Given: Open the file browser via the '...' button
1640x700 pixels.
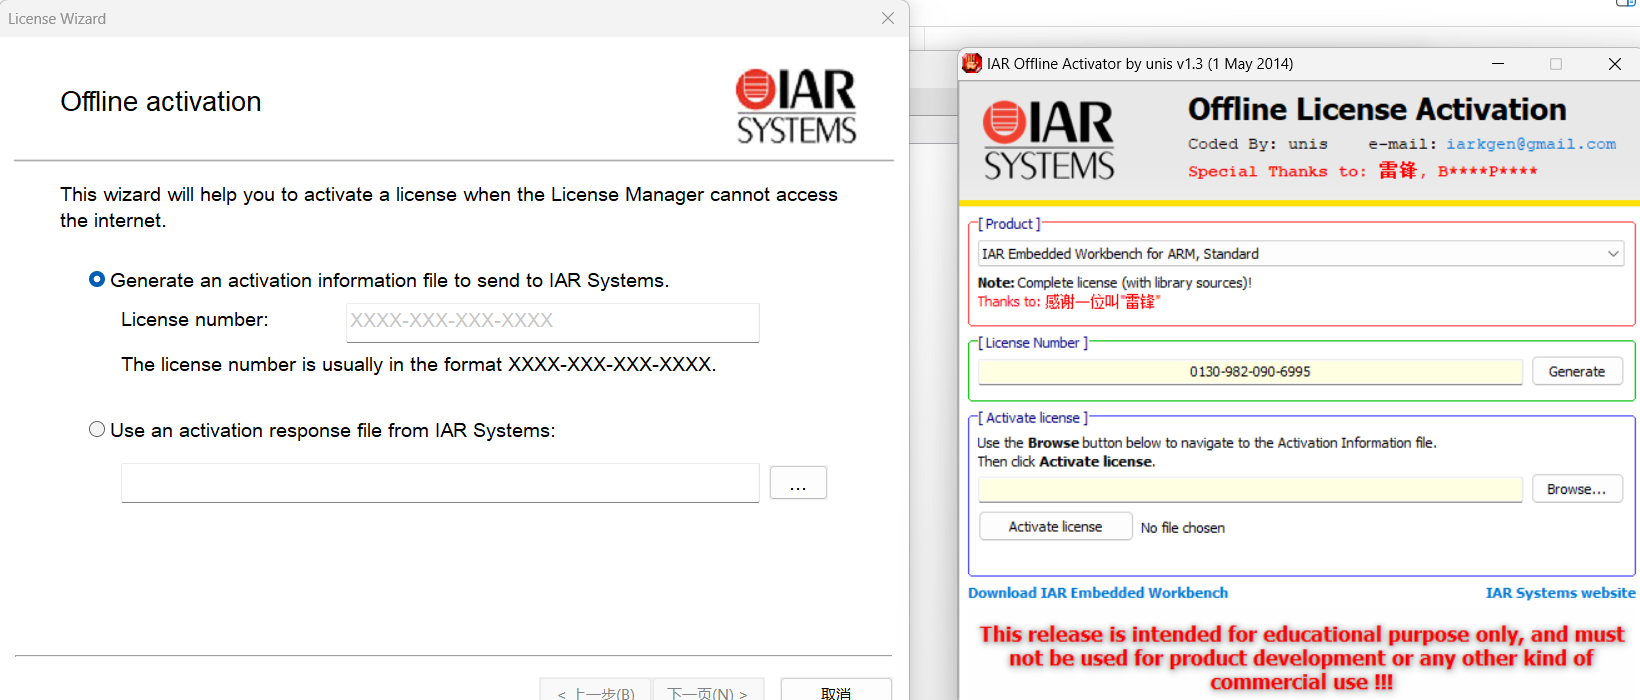Looking at the screenshot, I should 798,483.
